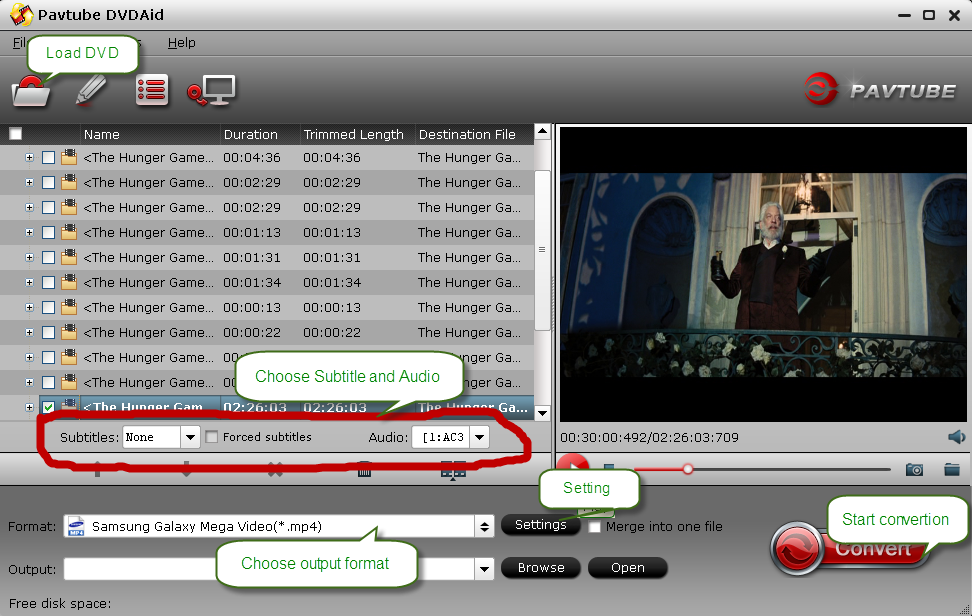The width and height of the screenshot is (972, 616).
Task: Open the File menu
Action: [x=19, y=43]
